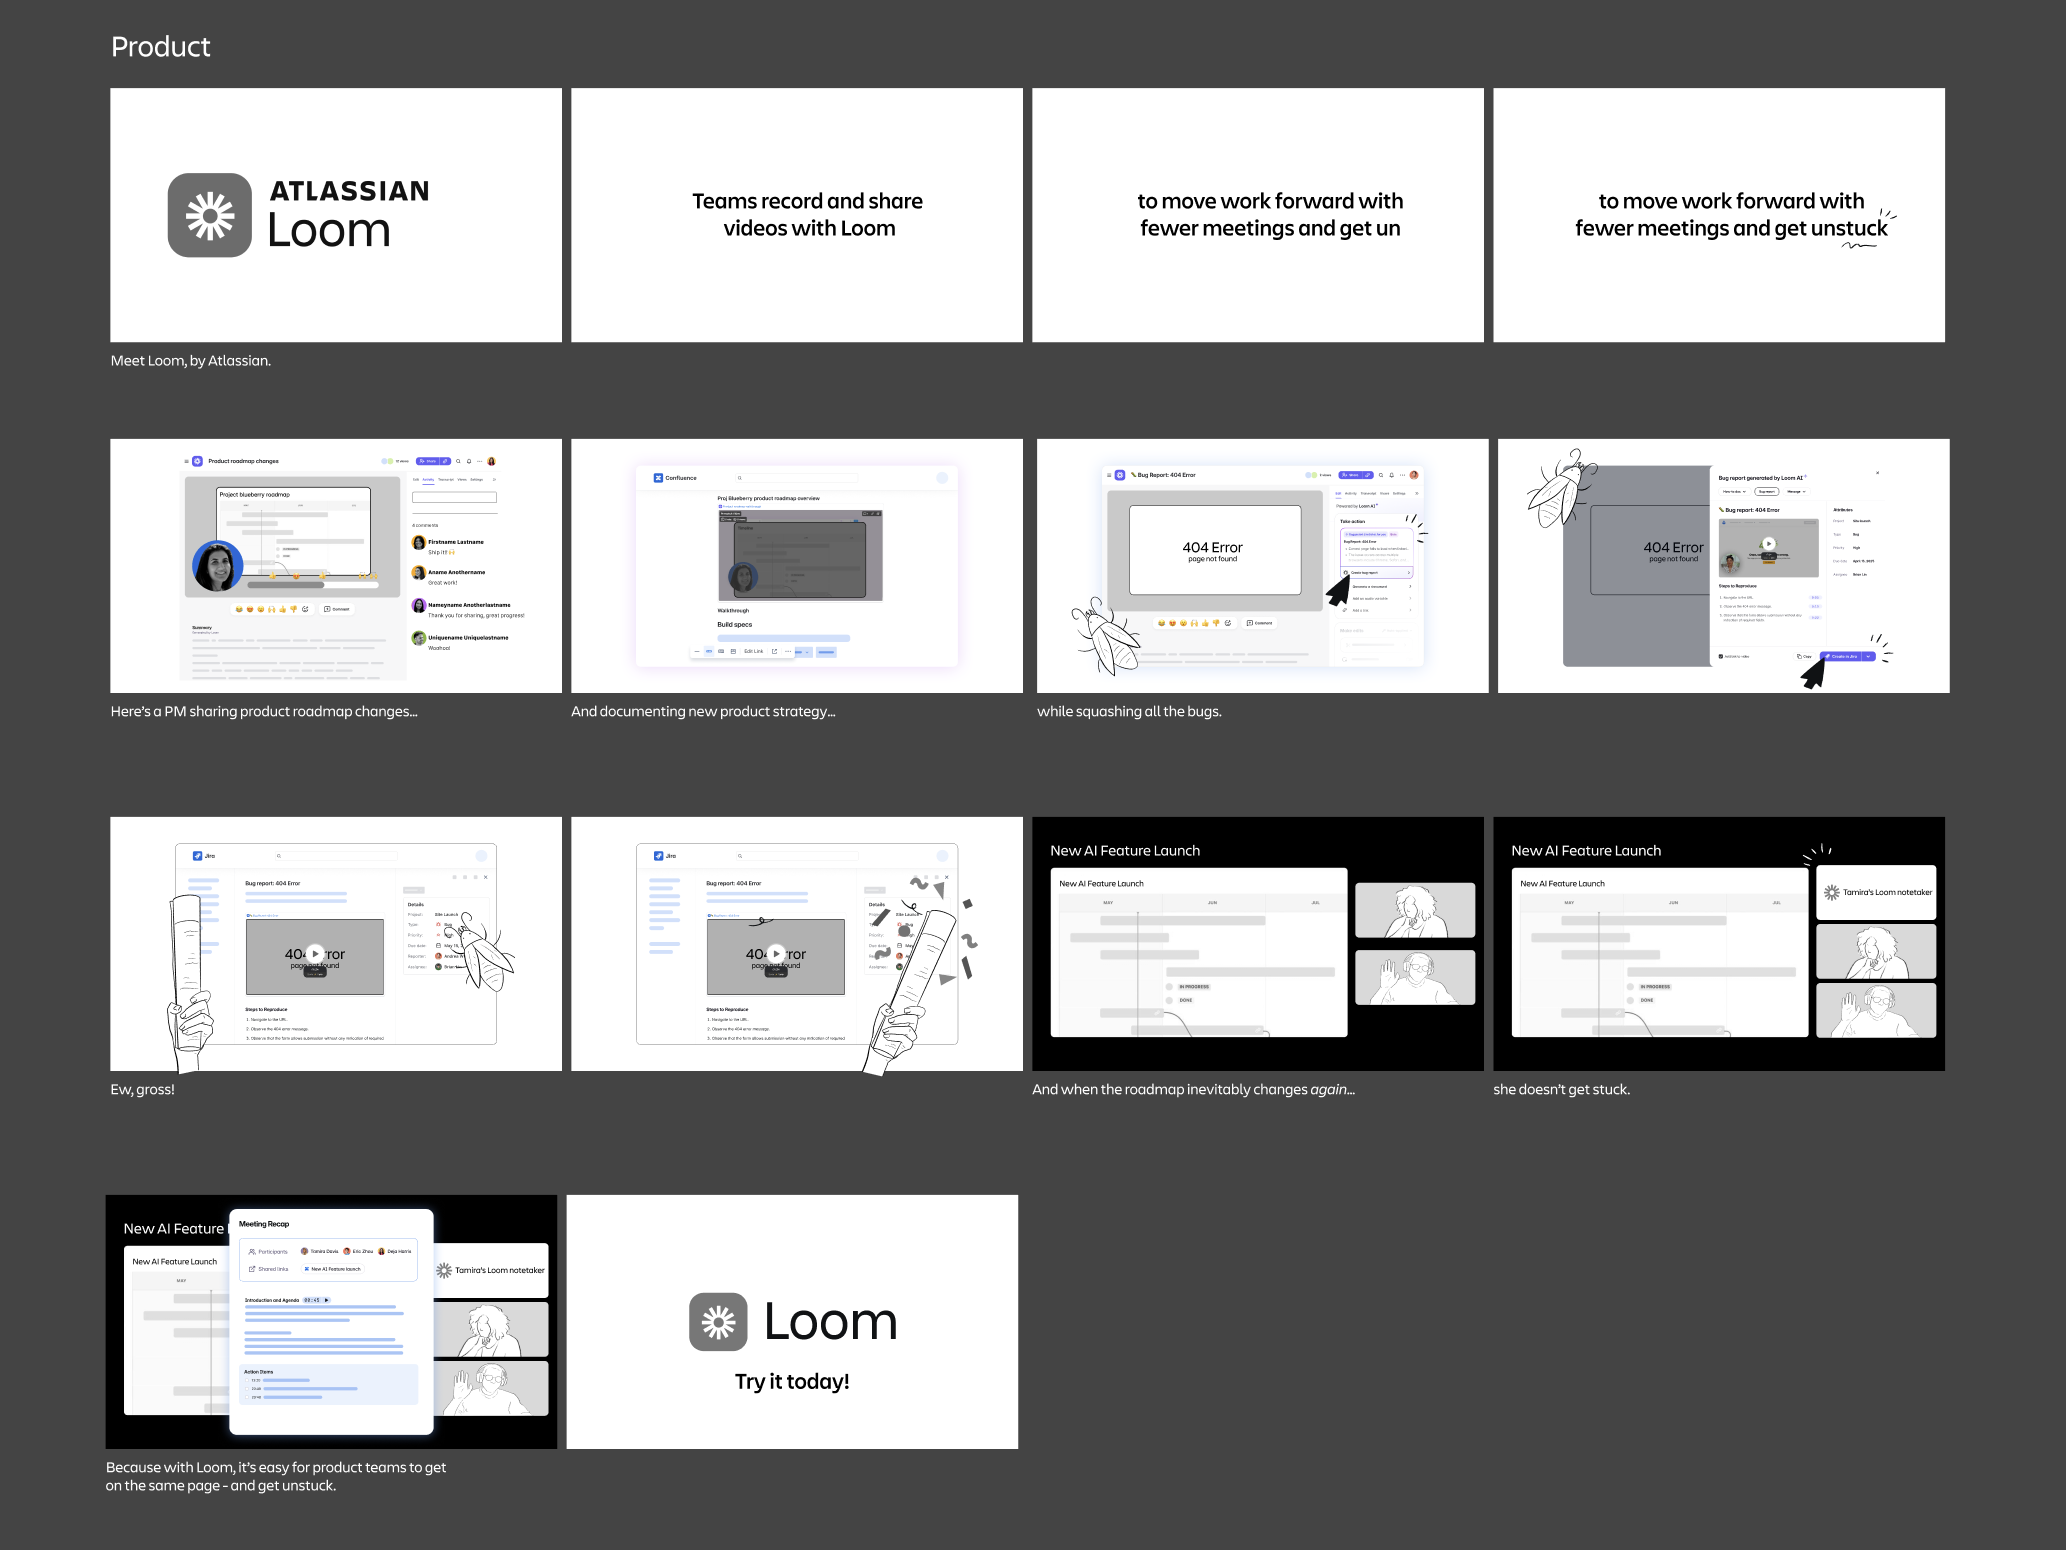Switch to the Transcript tab
This screenshot has height=1550, width=2066.
click(x=446, y=480)
